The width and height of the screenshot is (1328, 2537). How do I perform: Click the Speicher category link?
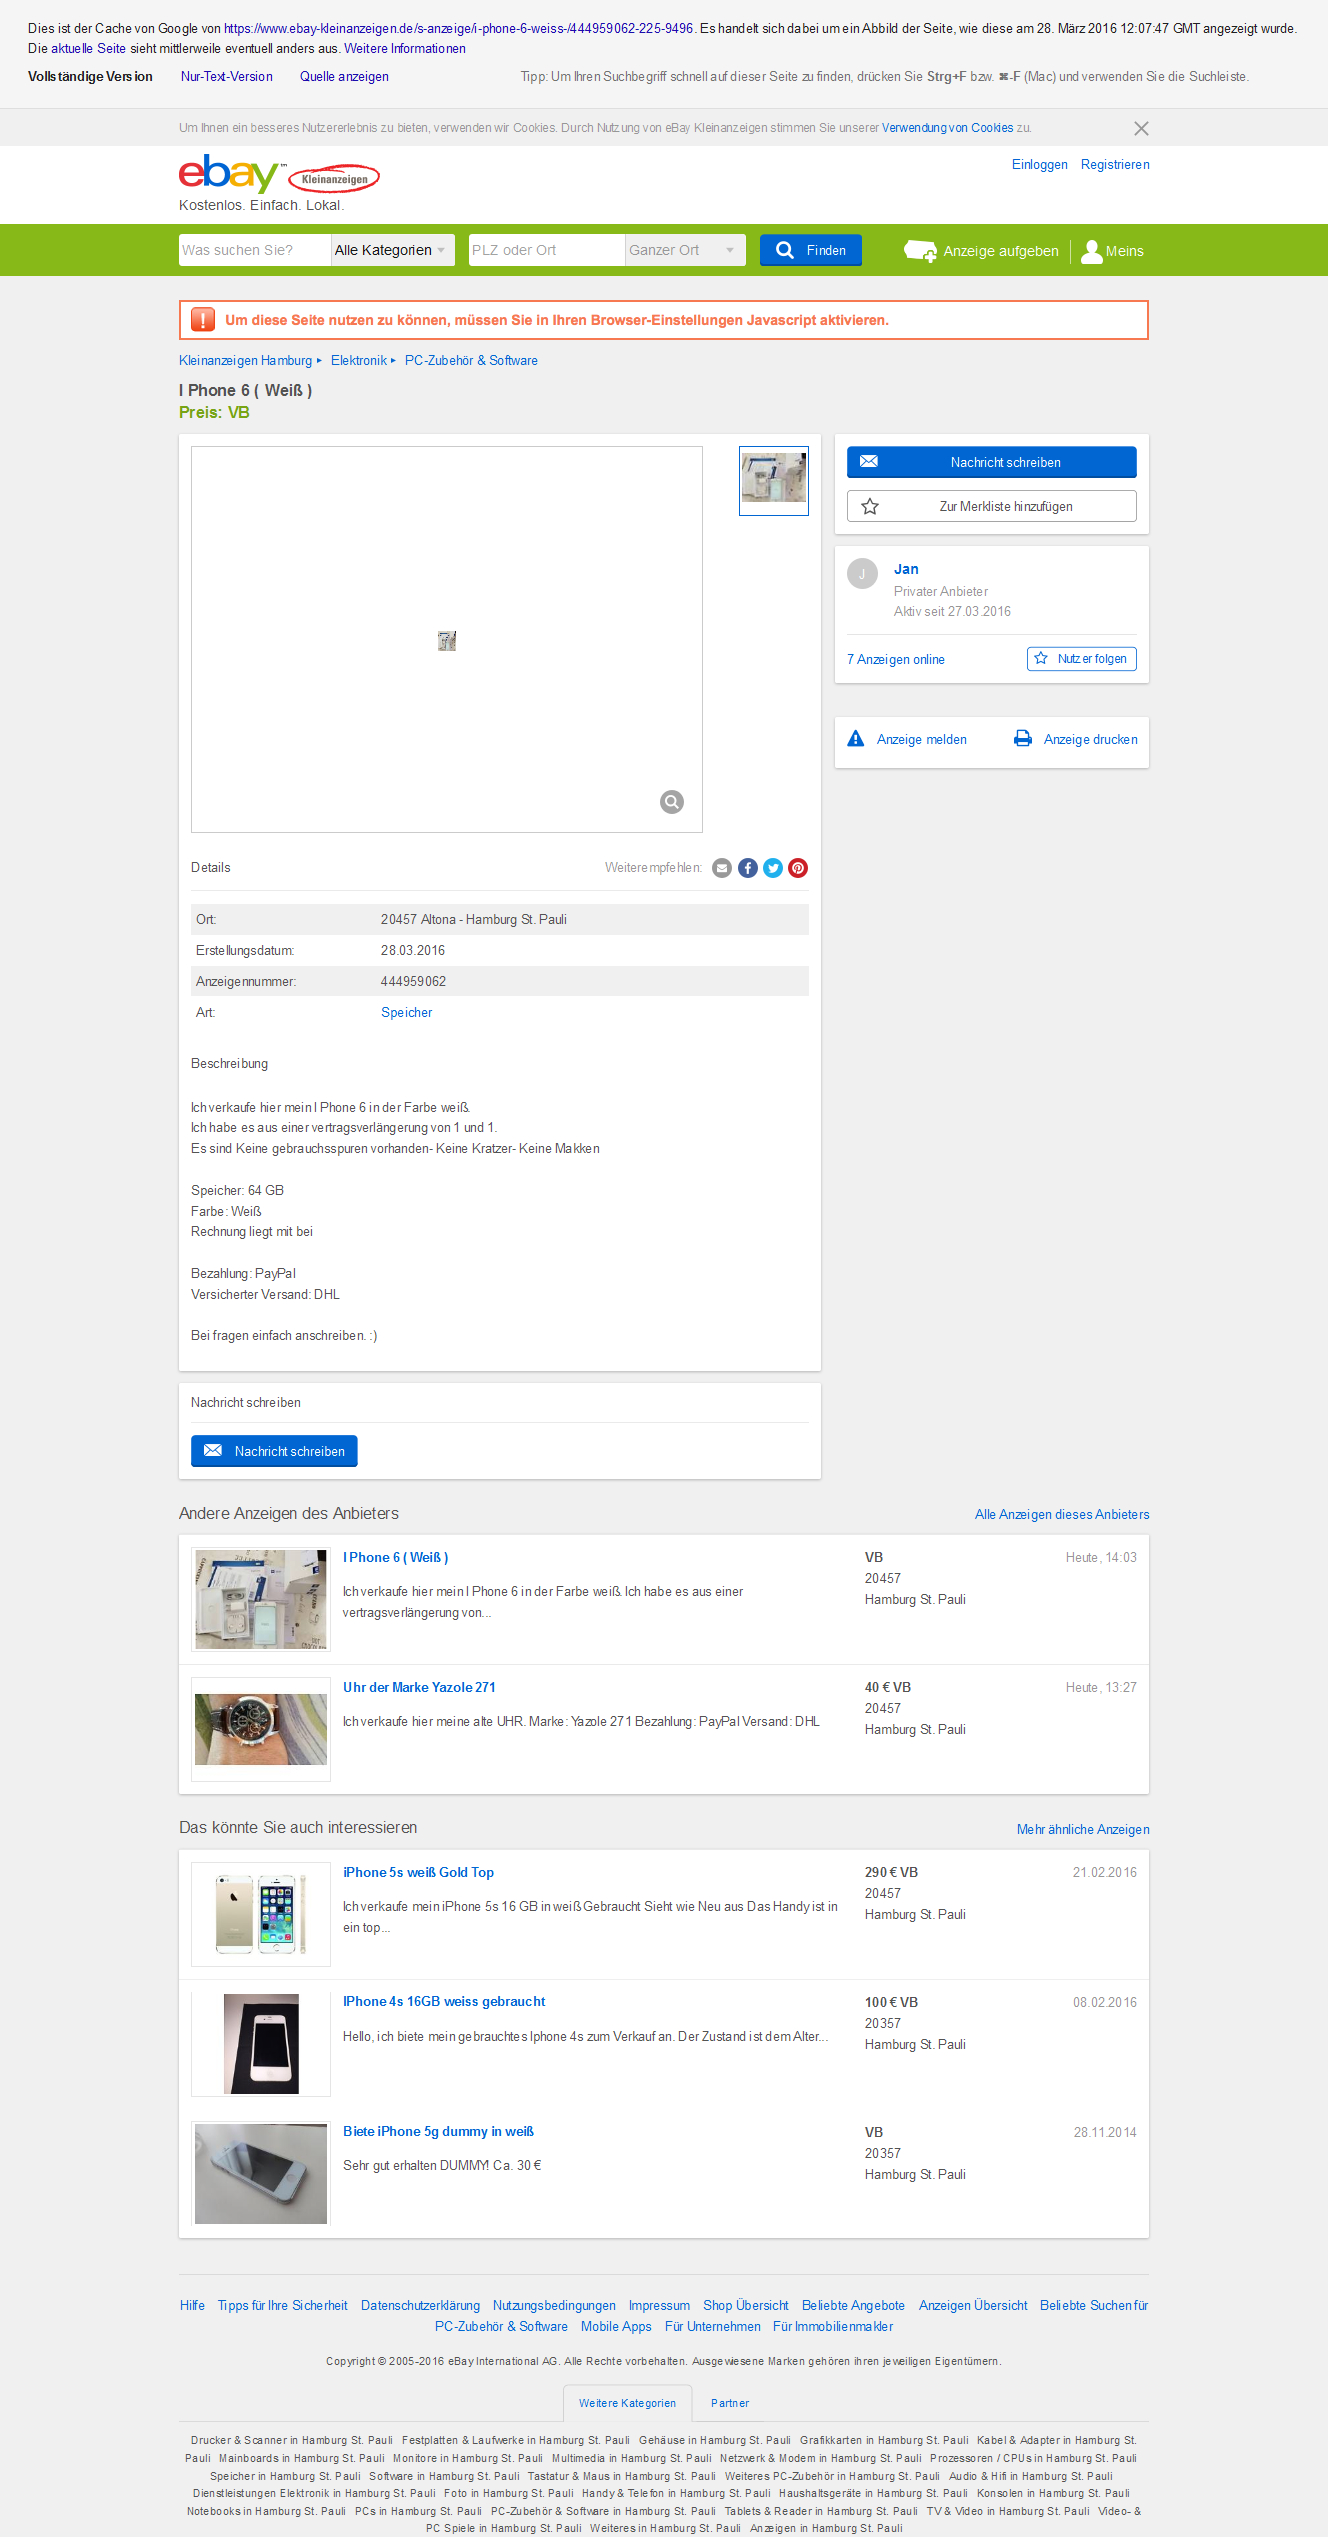[x=407, y=1013]
